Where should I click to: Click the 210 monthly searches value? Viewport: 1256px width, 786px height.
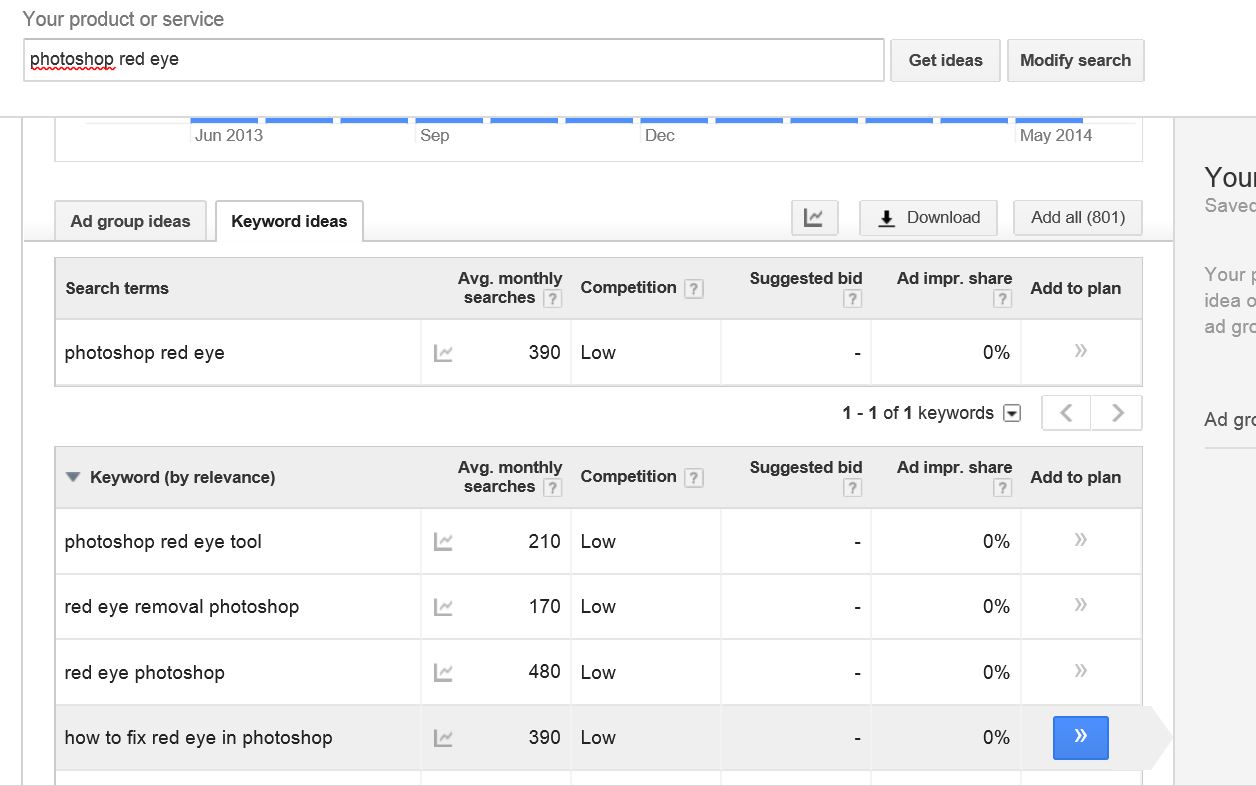tap(544, 541)
